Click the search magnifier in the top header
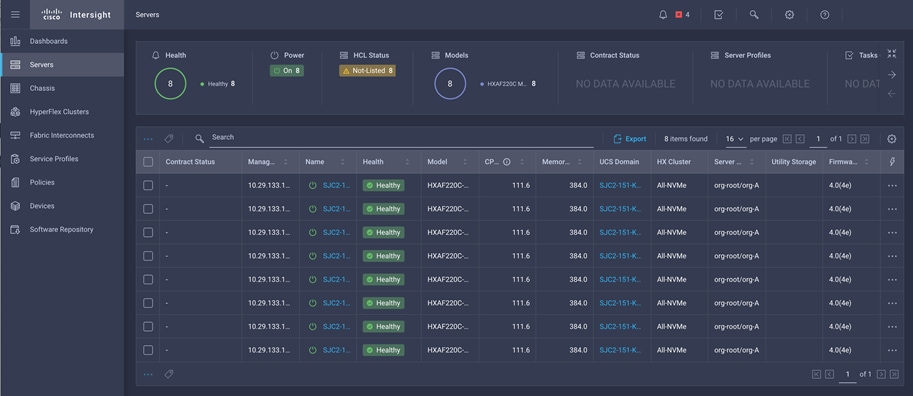The image size is (913, 396). click(x=754, y=15)
